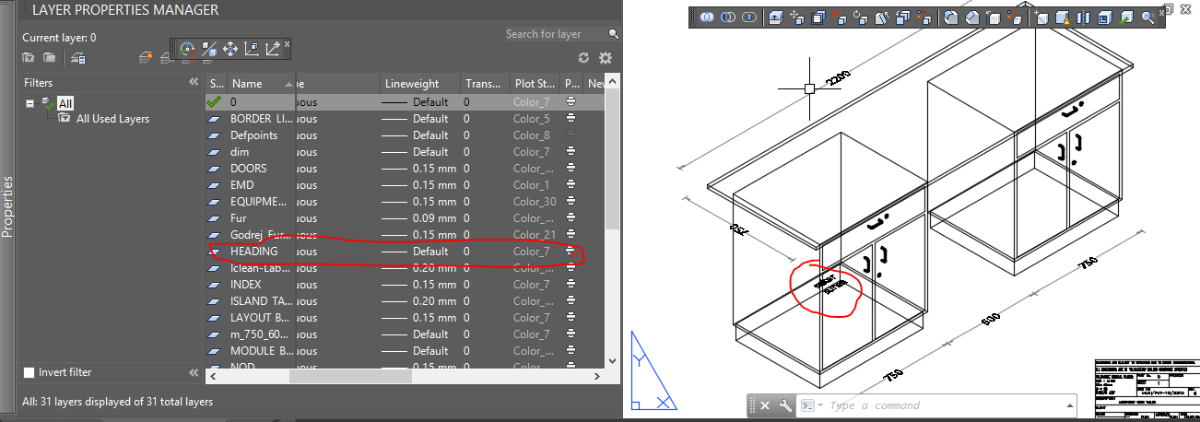Viewport: 1200px width, 422px height.
Task: Select the Extrude Faces tool
Action: pyautogui.click(x=777, y=17)
